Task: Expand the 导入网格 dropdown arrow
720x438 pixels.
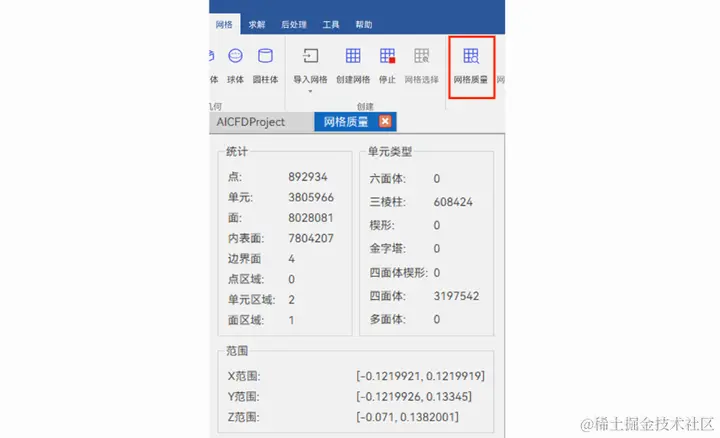Action: click(310, 91)
